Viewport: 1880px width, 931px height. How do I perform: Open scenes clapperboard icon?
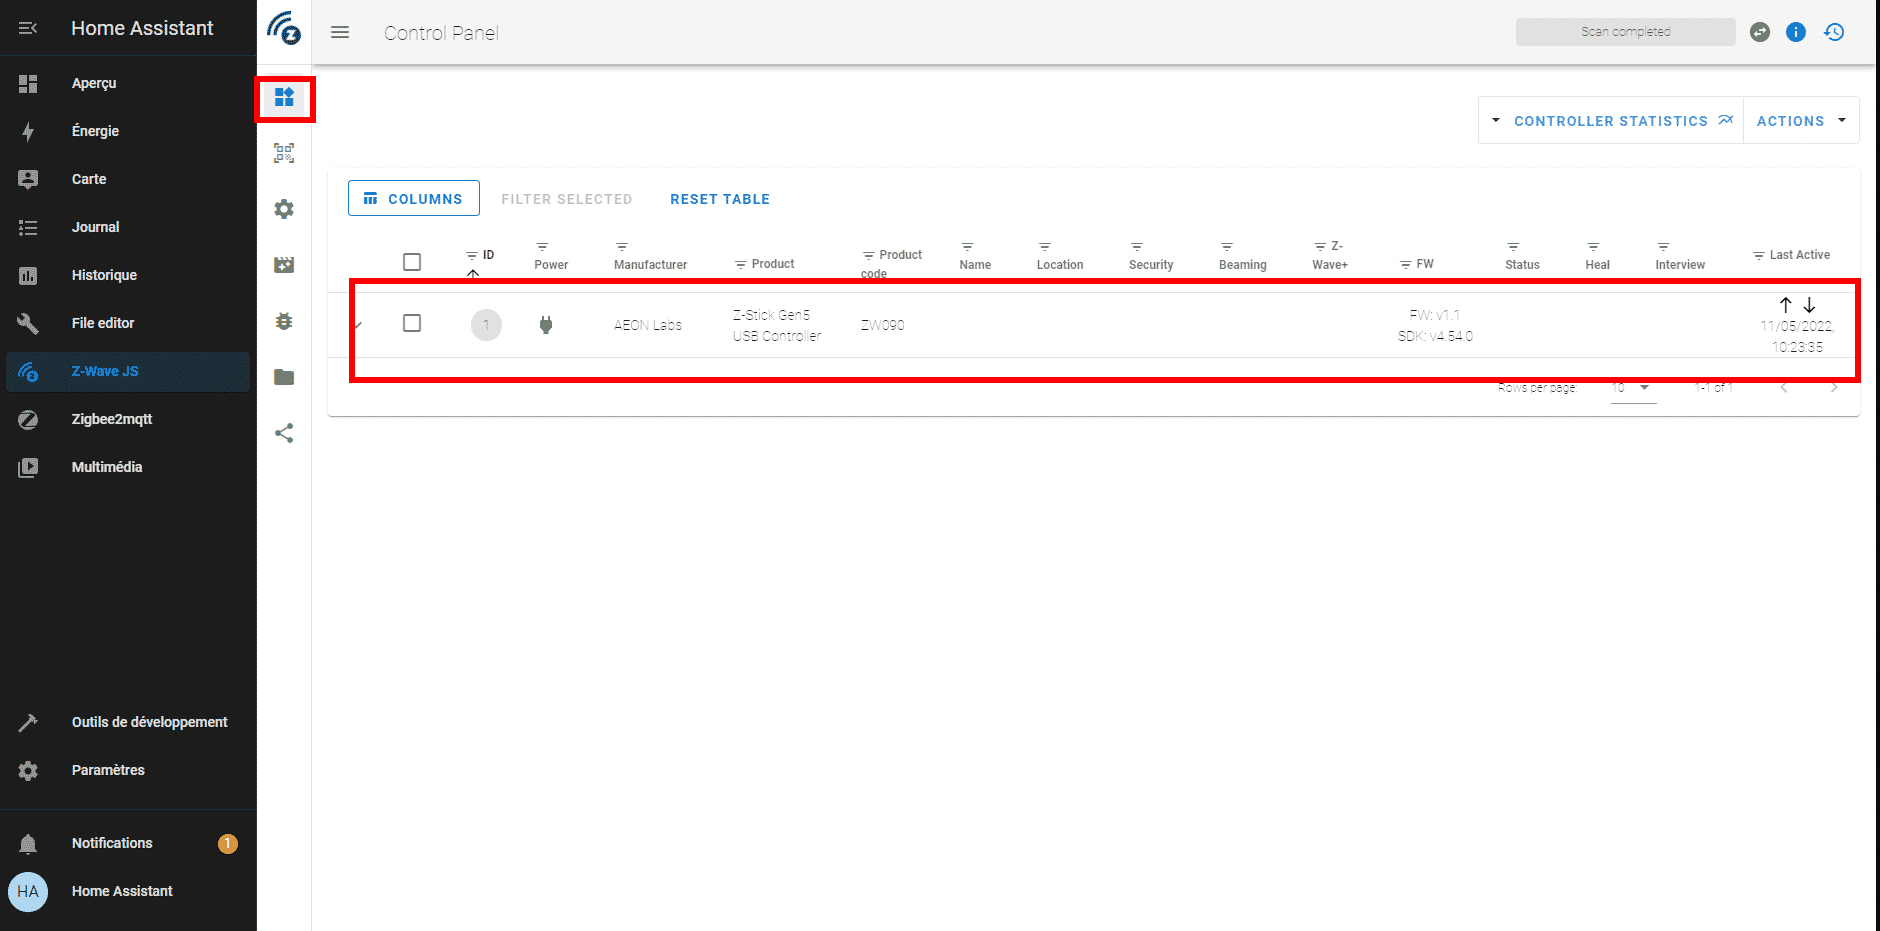(284, 265)
